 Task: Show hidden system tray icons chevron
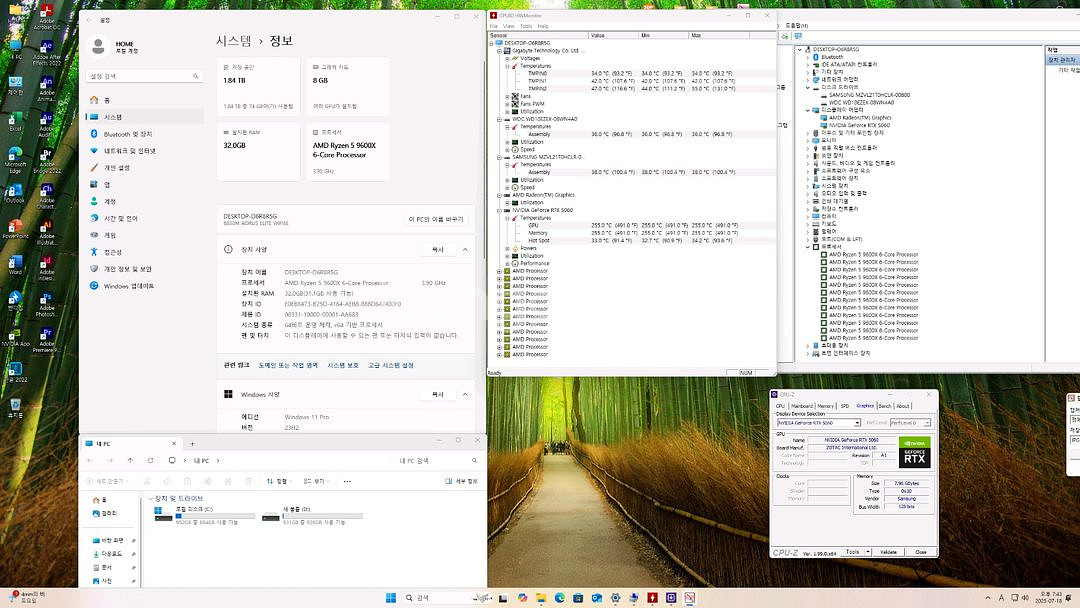988,598
